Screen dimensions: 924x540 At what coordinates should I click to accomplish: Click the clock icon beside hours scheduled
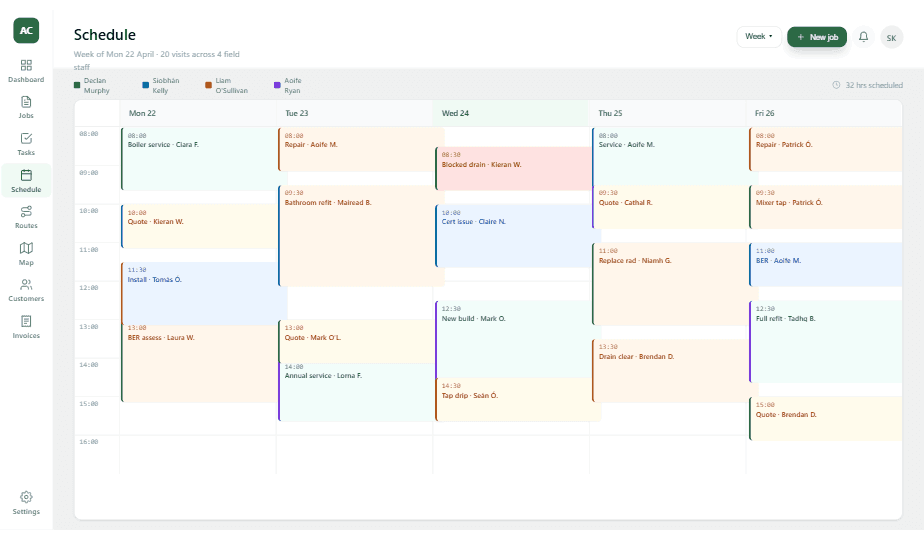pos(836,85)
